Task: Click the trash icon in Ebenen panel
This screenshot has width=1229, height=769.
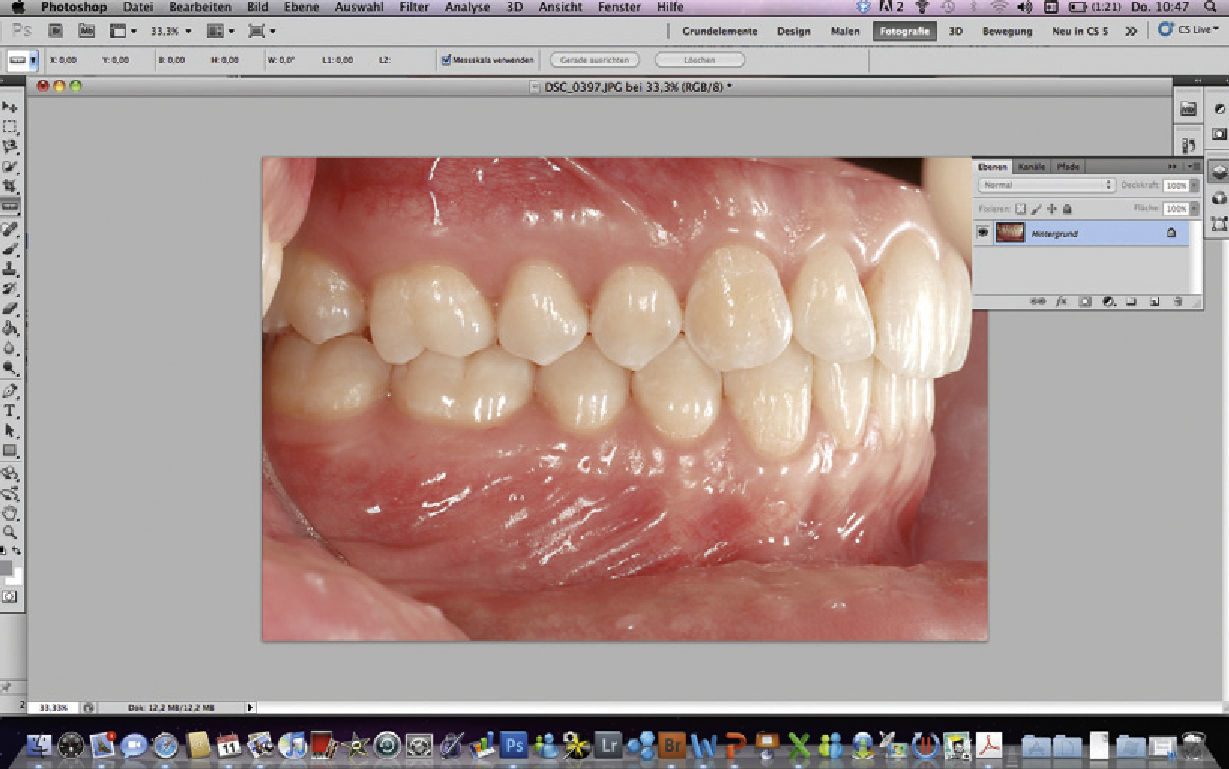Action: point(1178,300)
